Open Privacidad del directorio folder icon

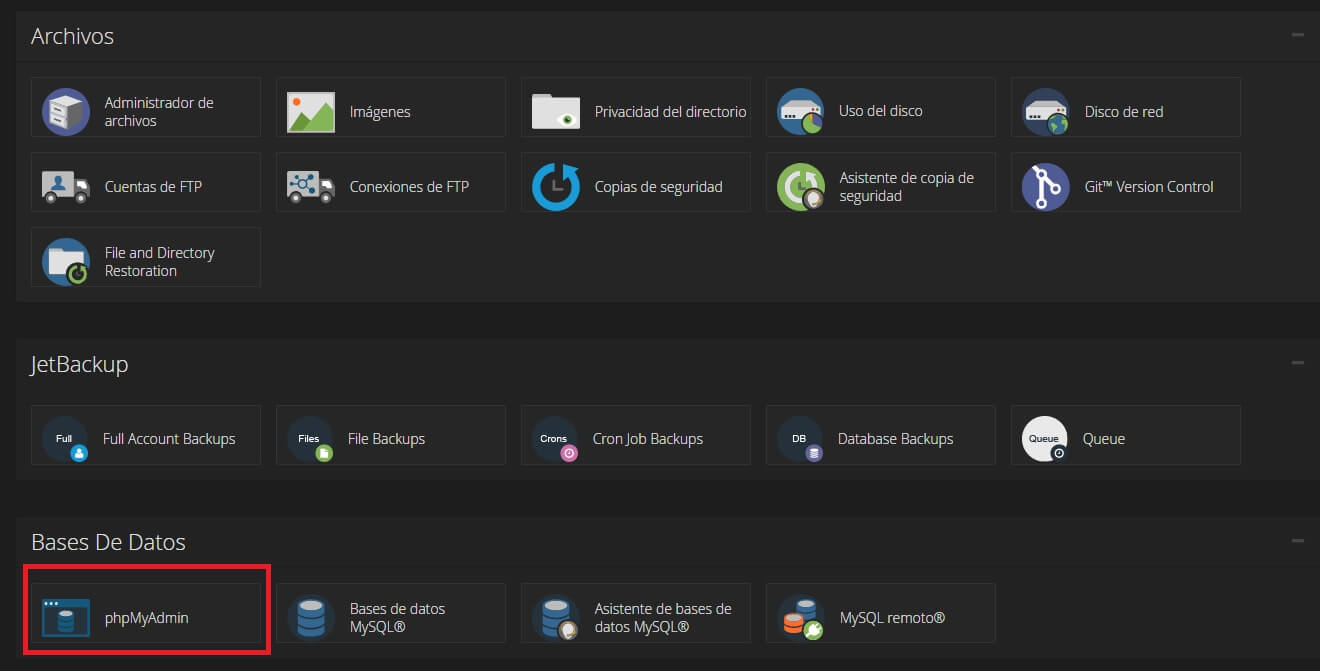[x=556, y=111]
